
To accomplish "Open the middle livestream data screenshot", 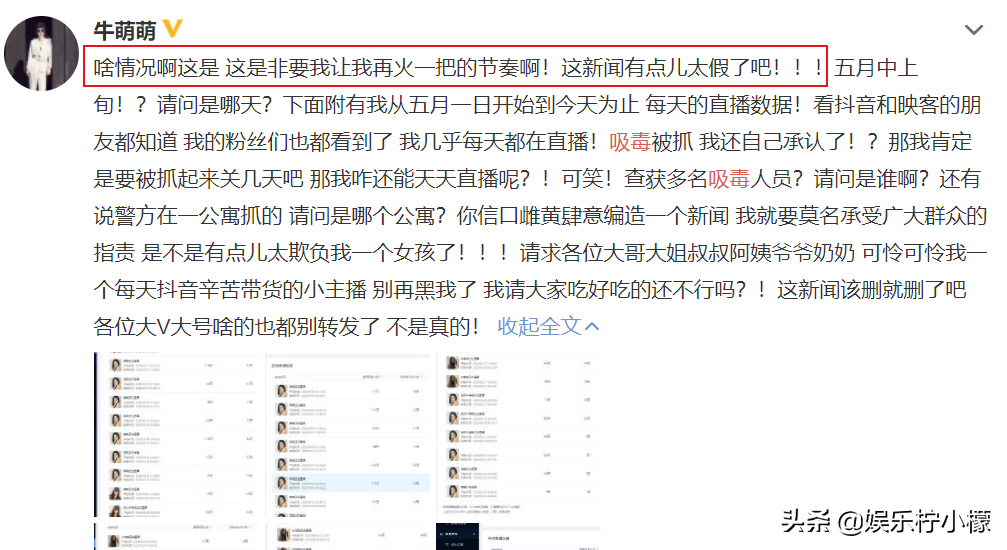I will pyautogui.click(x=347, y=434).
